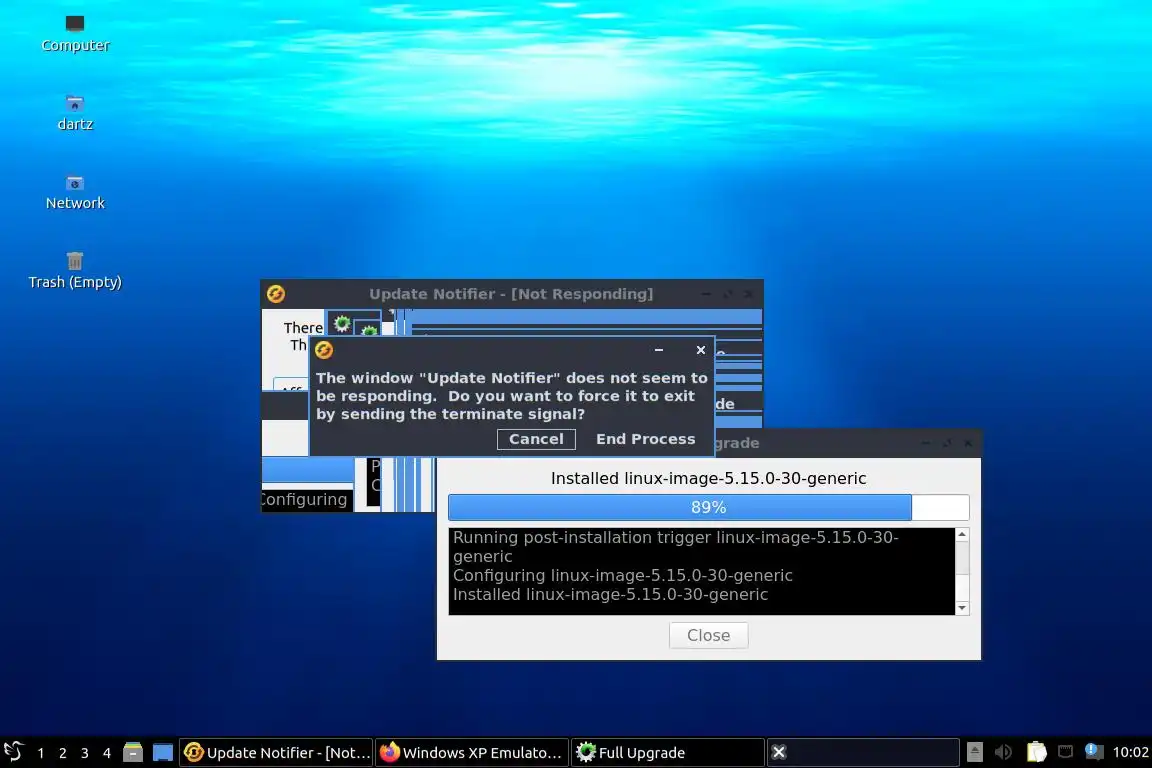
Task: Click the screen tray icon
Action: pos(1065,751)
